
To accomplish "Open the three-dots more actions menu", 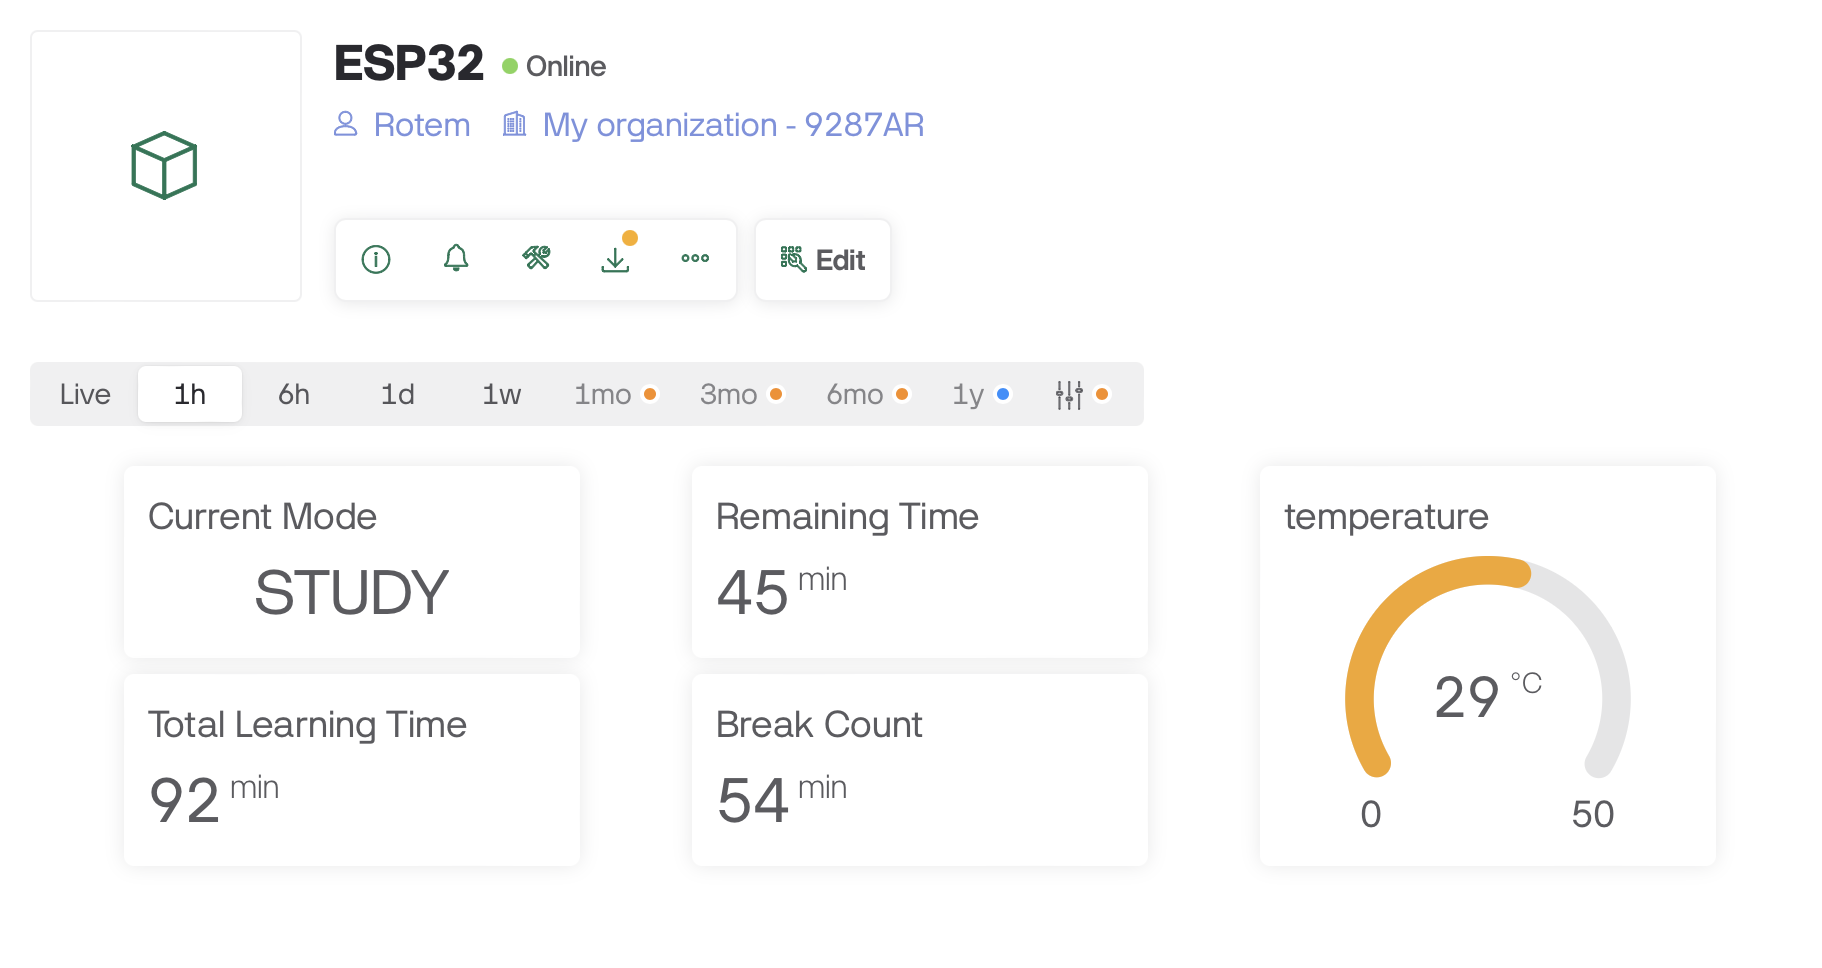I will (695, 259).
